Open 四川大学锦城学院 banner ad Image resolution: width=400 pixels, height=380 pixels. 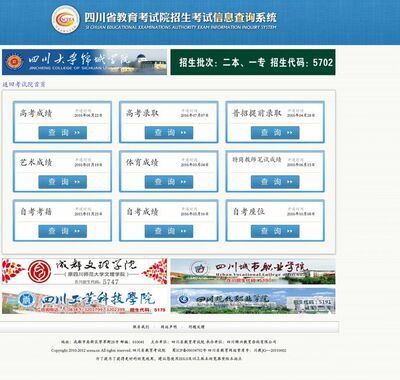tap(84, 62)
